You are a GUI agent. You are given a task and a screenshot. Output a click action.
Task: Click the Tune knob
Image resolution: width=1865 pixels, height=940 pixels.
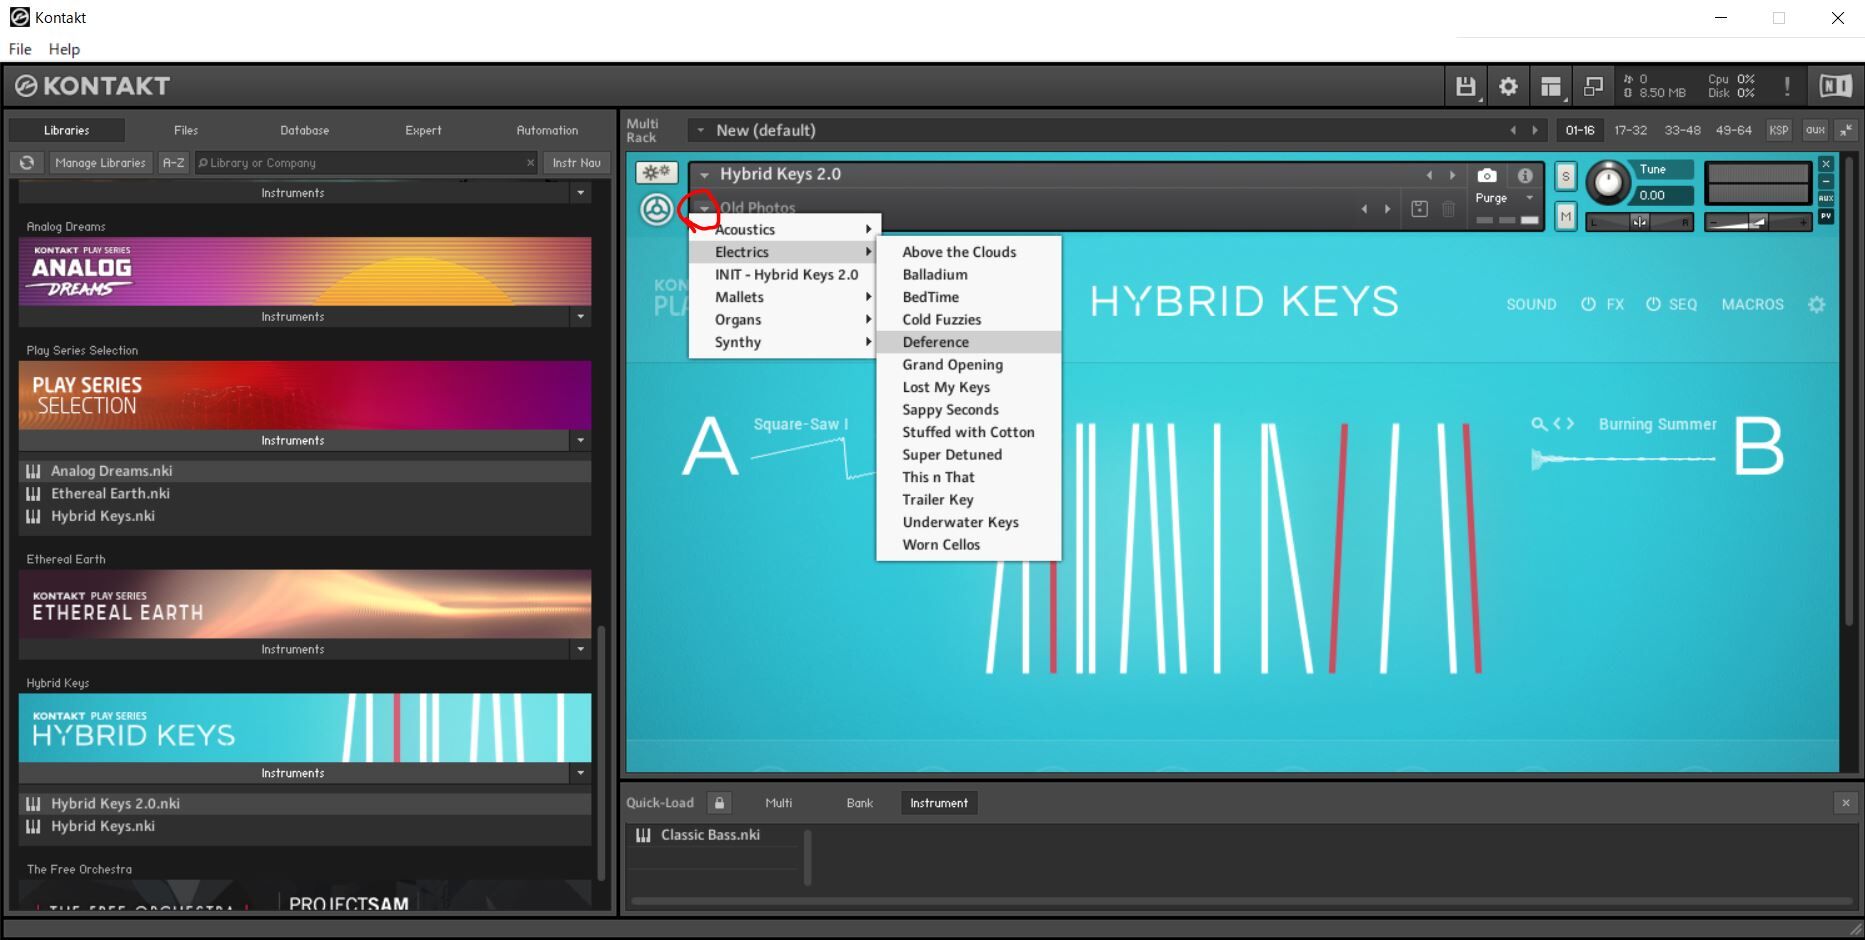1608,181
